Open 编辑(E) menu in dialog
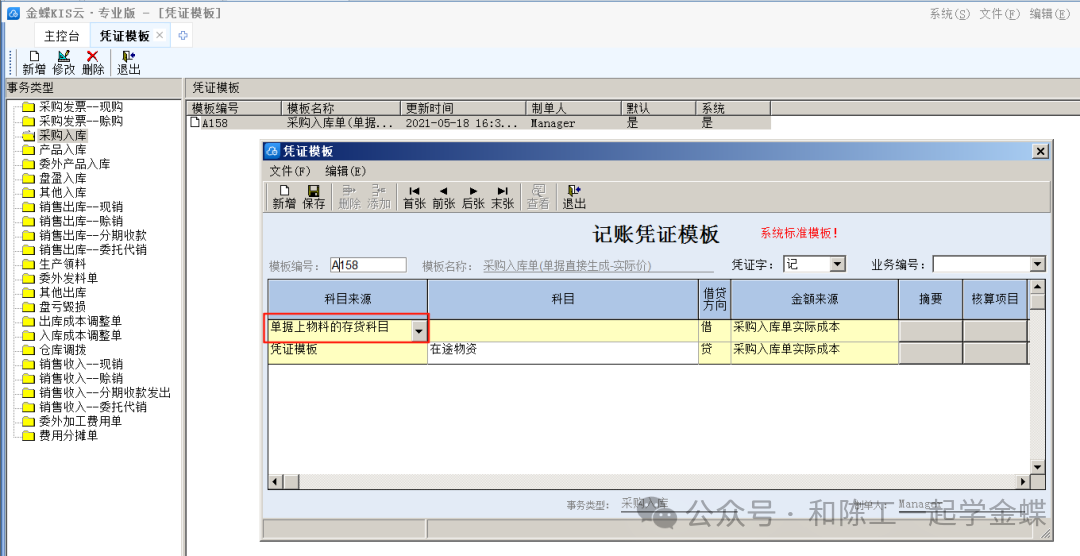 coord(345,171)
